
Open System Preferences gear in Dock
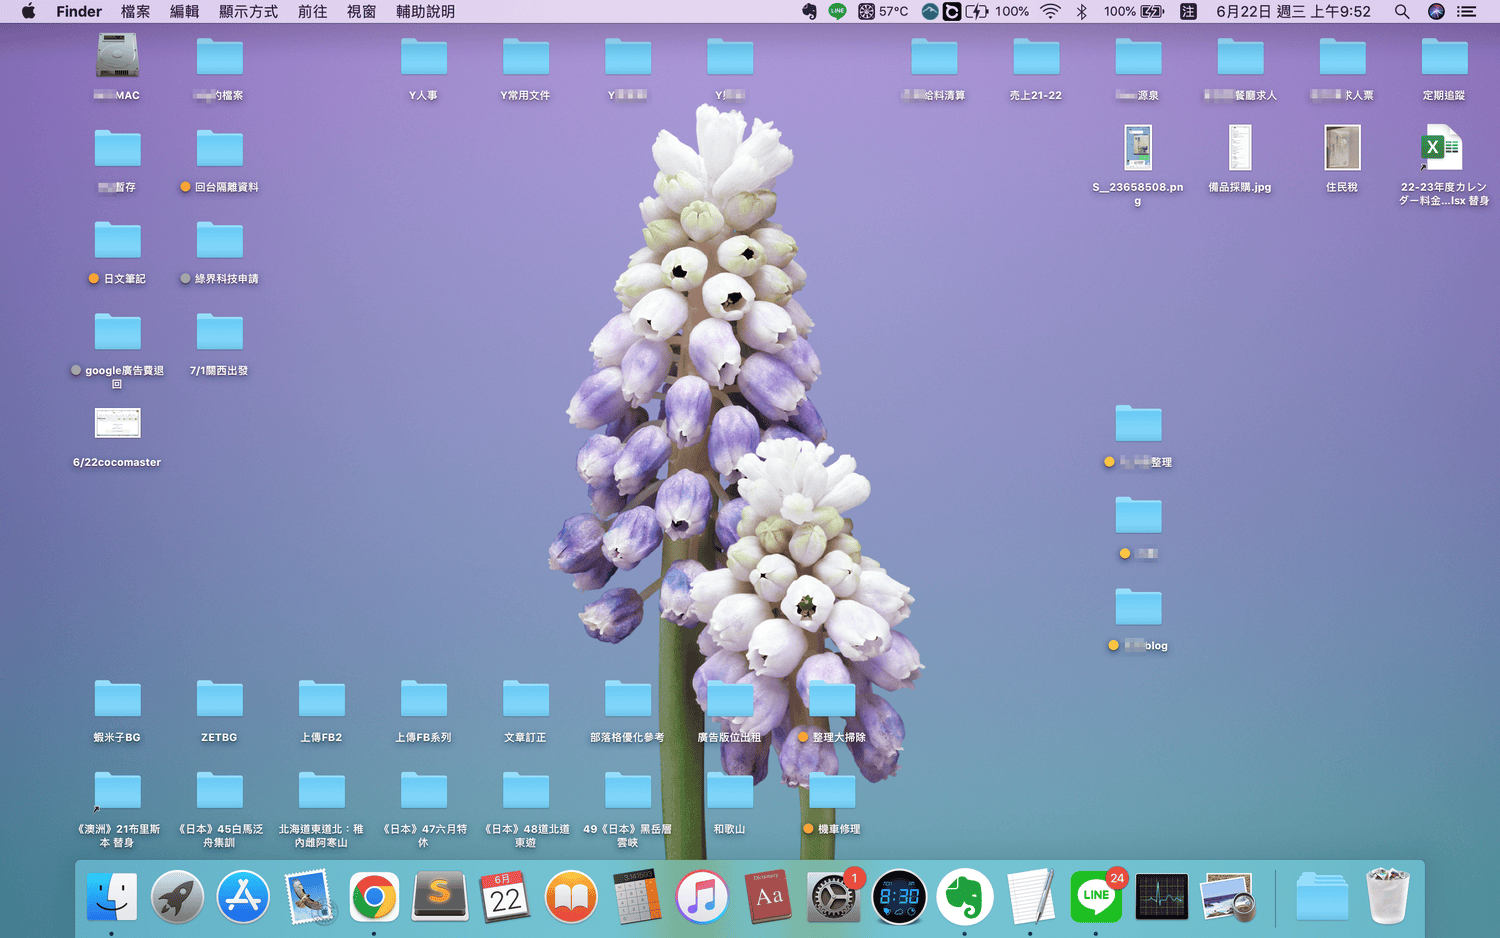833,897
